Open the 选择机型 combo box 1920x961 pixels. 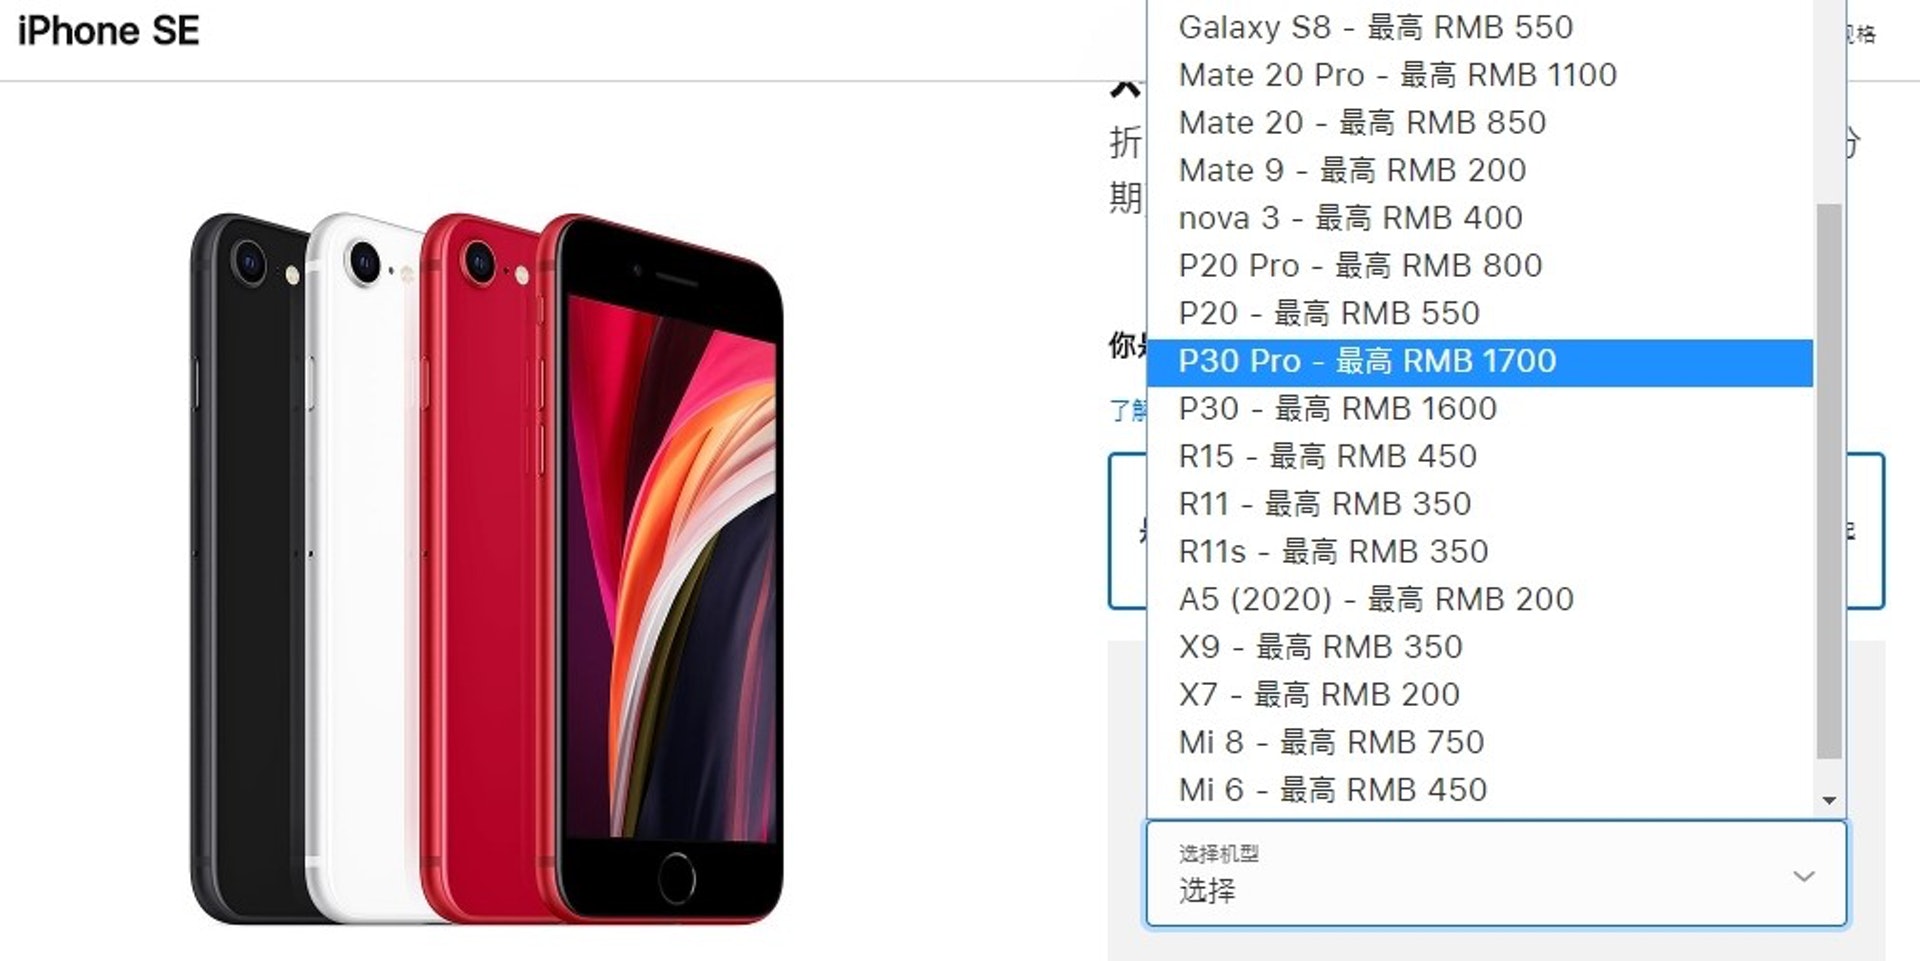(x=1496, y=874)
